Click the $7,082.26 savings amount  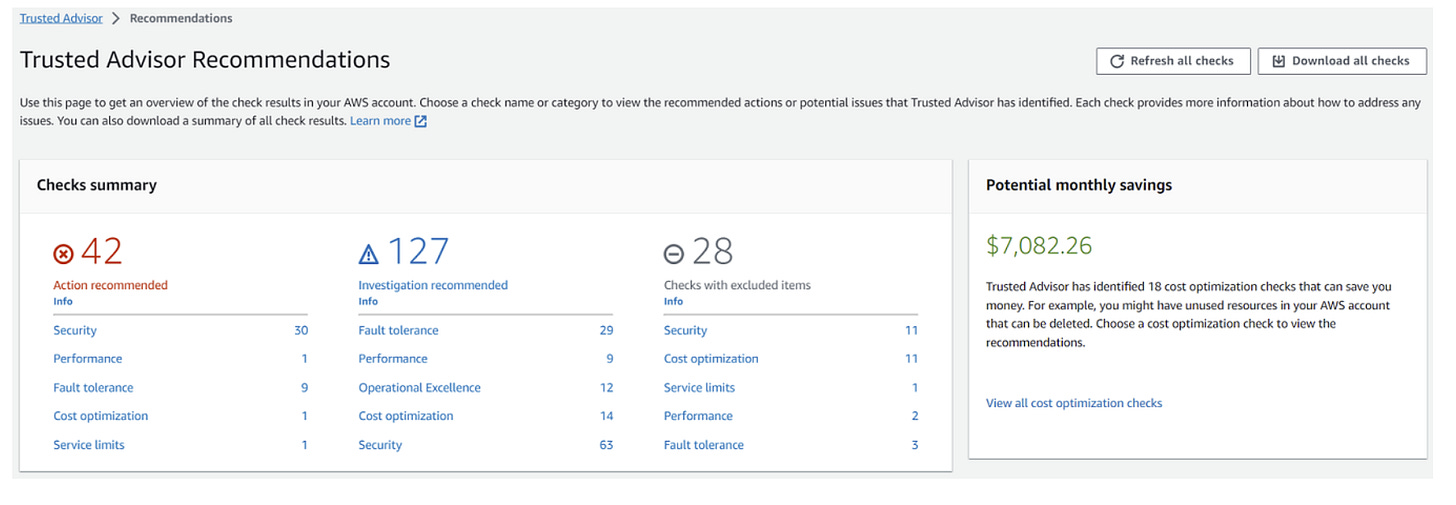pos(1039,245)
